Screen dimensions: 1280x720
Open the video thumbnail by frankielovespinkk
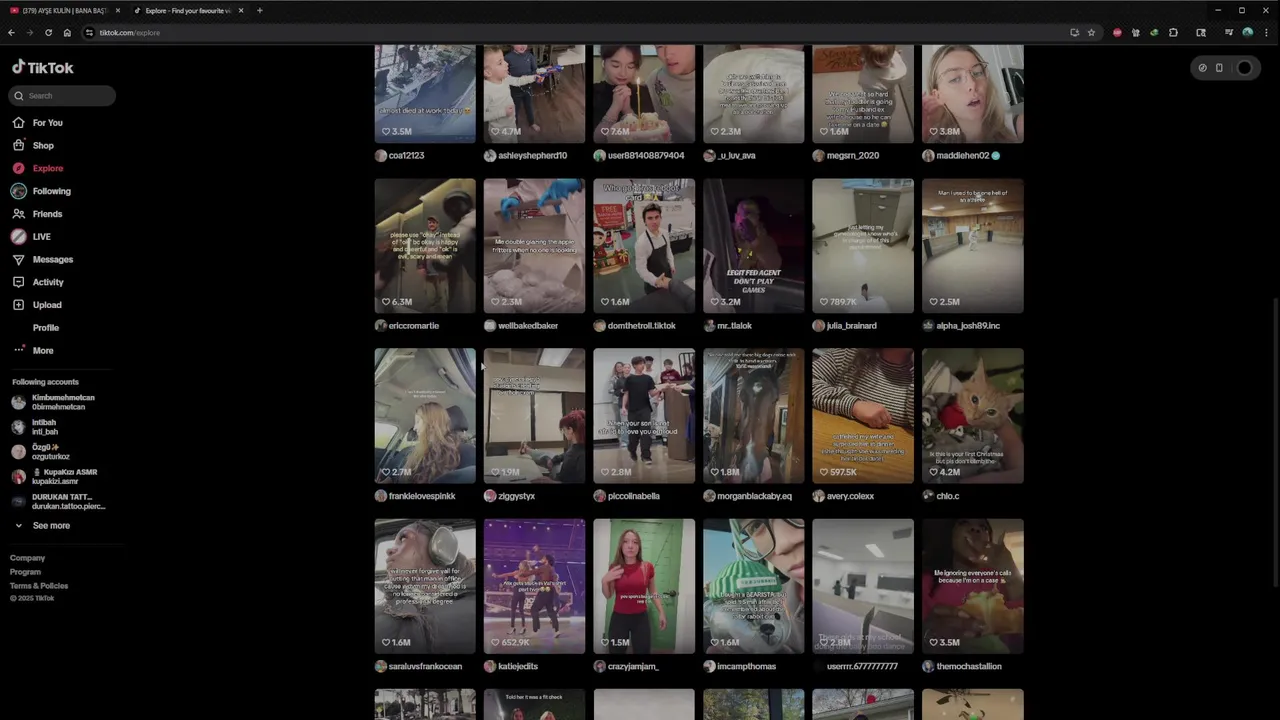[425, 416]
